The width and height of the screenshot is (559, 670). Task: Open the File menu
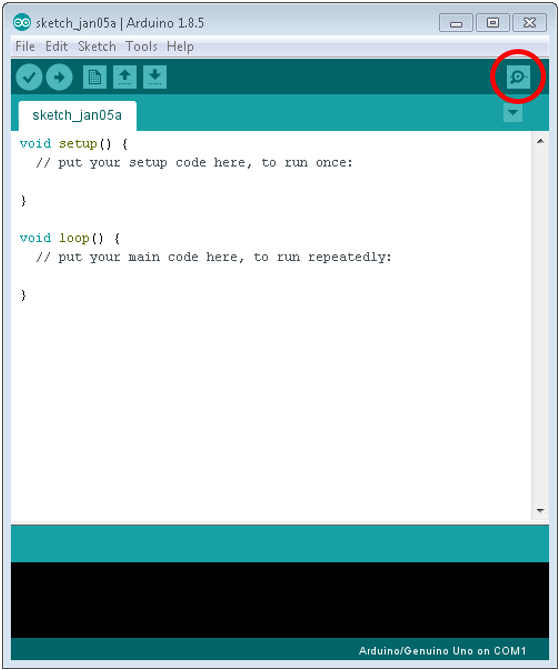tap(25, 46)
